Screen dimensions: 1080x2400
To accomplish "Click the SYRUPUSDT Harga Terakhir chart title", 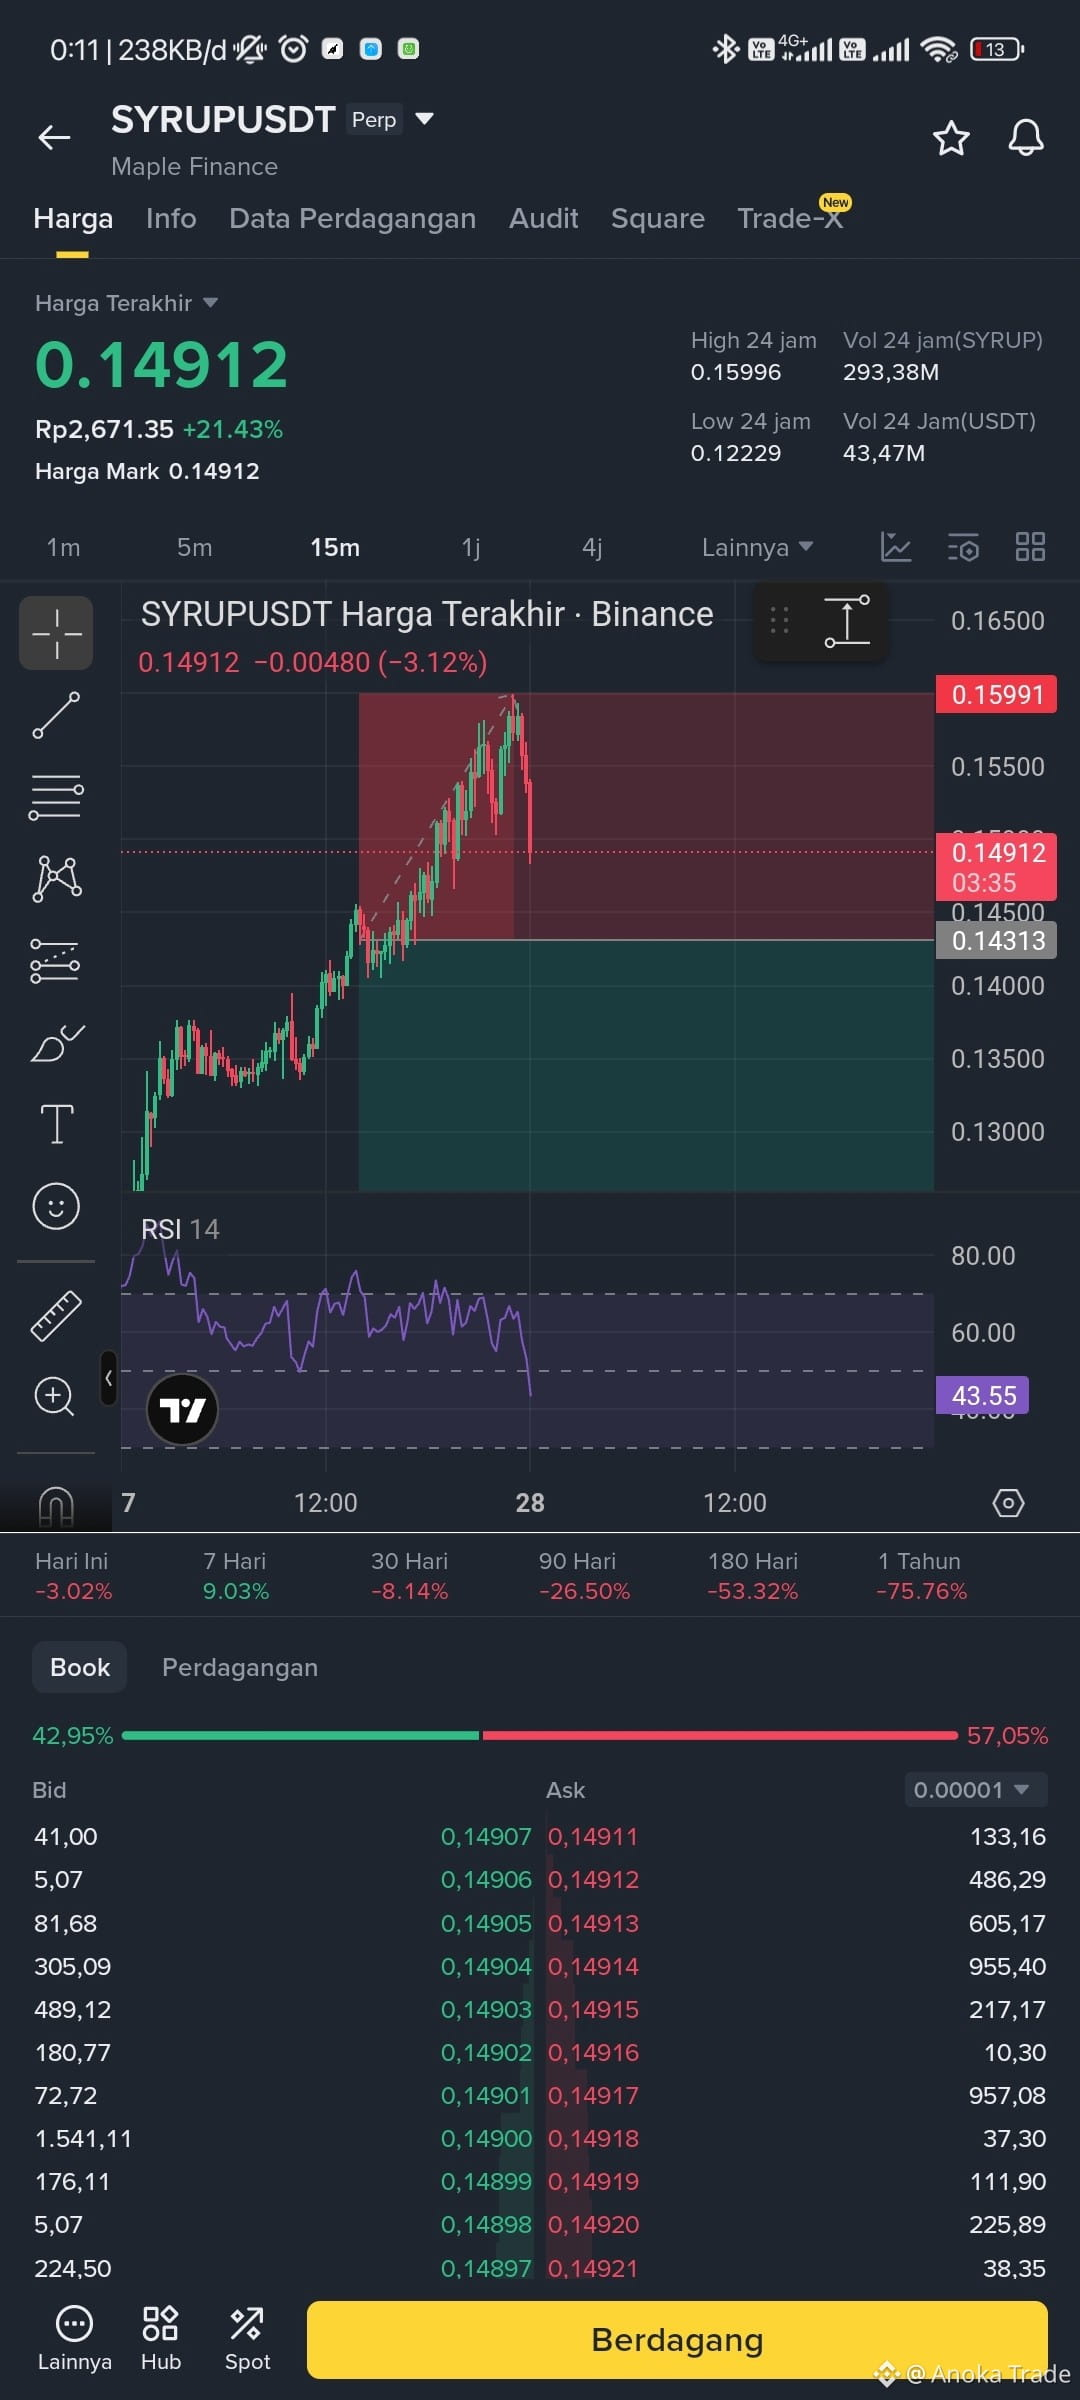I will click(x=427, y=614).
